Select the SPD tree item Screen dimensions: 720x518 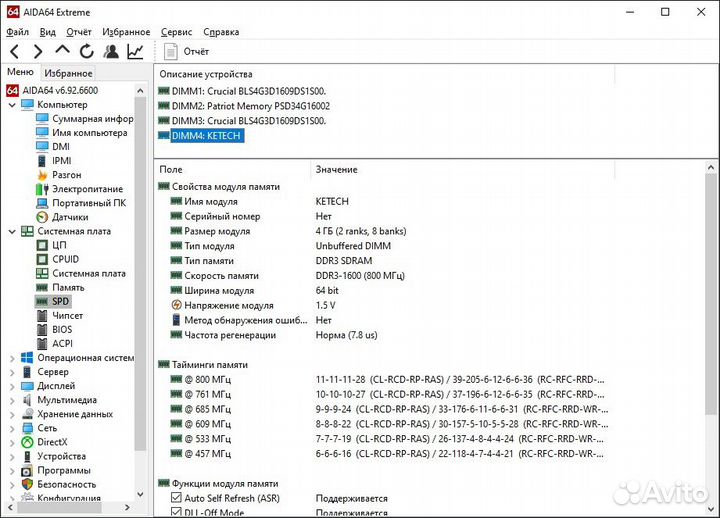pyautogui.click(x=53, y=302)
